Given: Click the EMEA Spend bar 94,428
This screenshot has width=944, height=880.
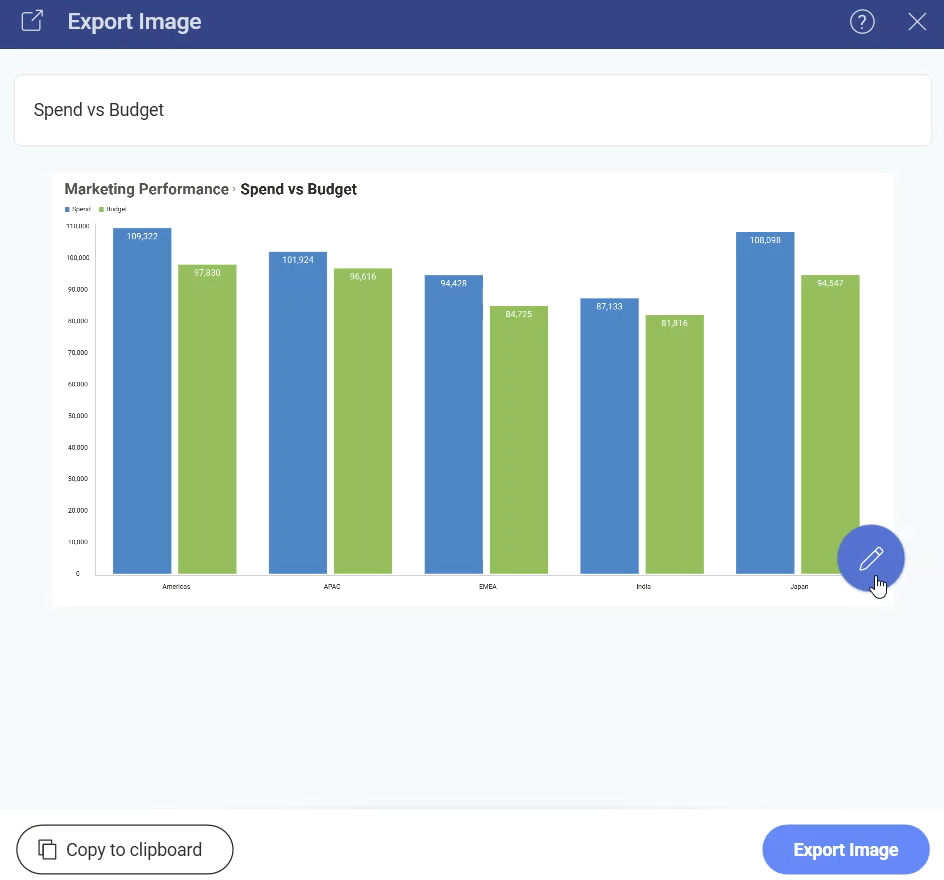Looking at the screenshot, I should pyautogui.click(x=453, y=424).
